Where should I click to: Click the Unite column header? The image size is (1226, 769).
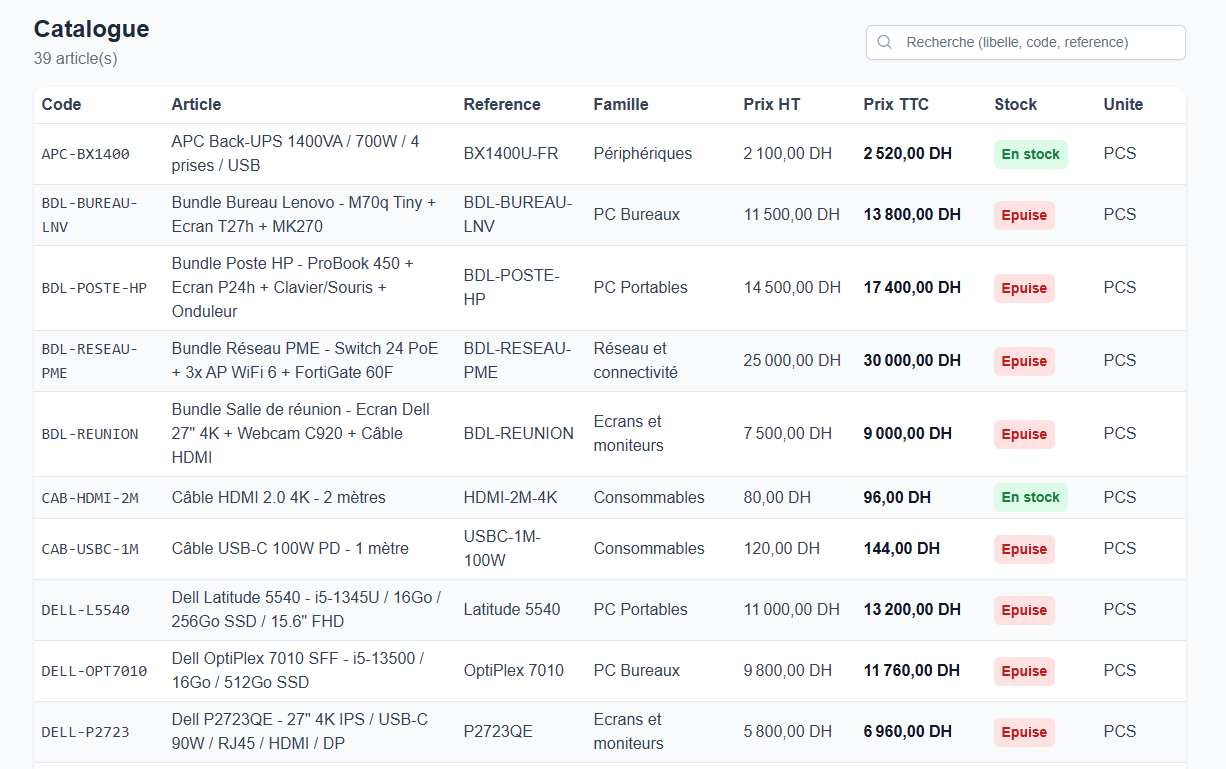[1123, 104]
